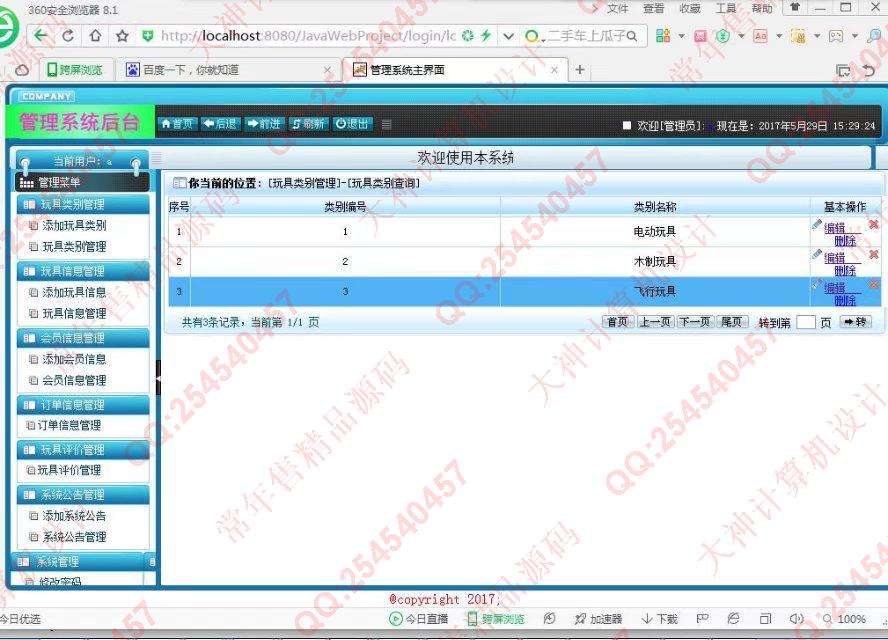
Task: Collapse 玩具评价管理 sidebar section
Action: tap(83, 450)
